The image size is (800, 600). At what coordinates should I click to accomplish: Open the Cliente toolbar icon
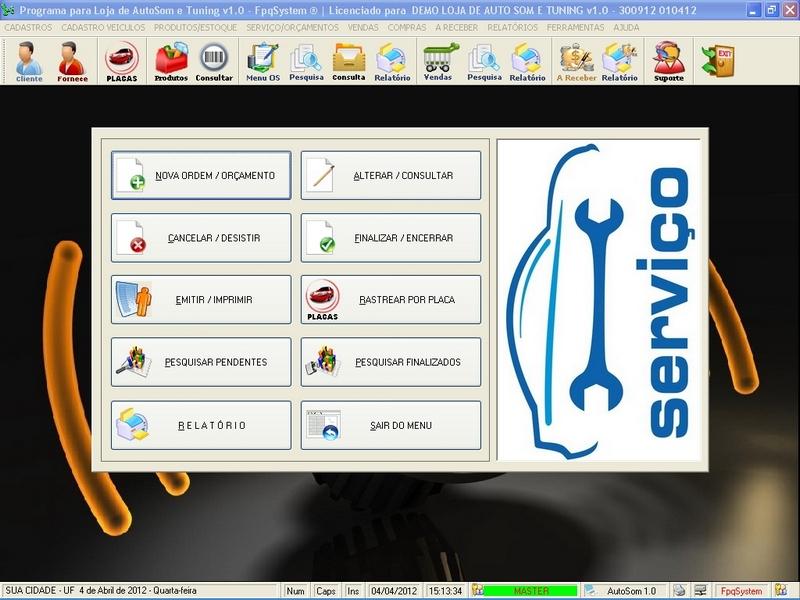pyautogui.click(x=29, y=62)
